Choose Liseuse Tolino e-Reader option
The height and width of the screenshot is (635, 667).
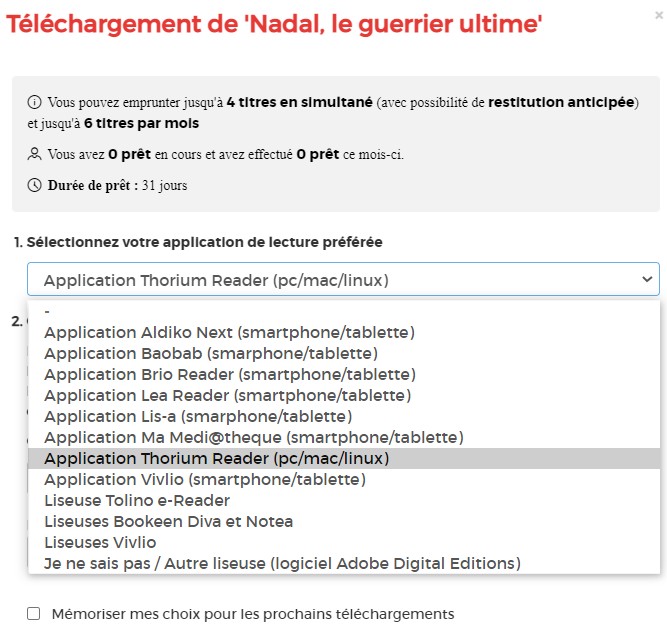tap(137, 500)
